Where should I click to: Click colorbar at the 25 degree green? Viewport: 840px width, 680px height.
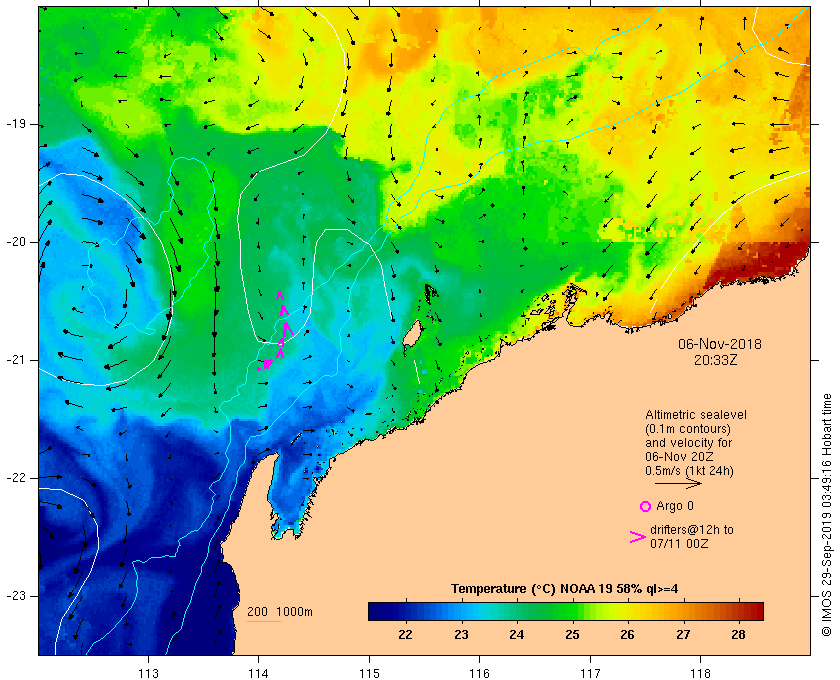coord(572,611)
